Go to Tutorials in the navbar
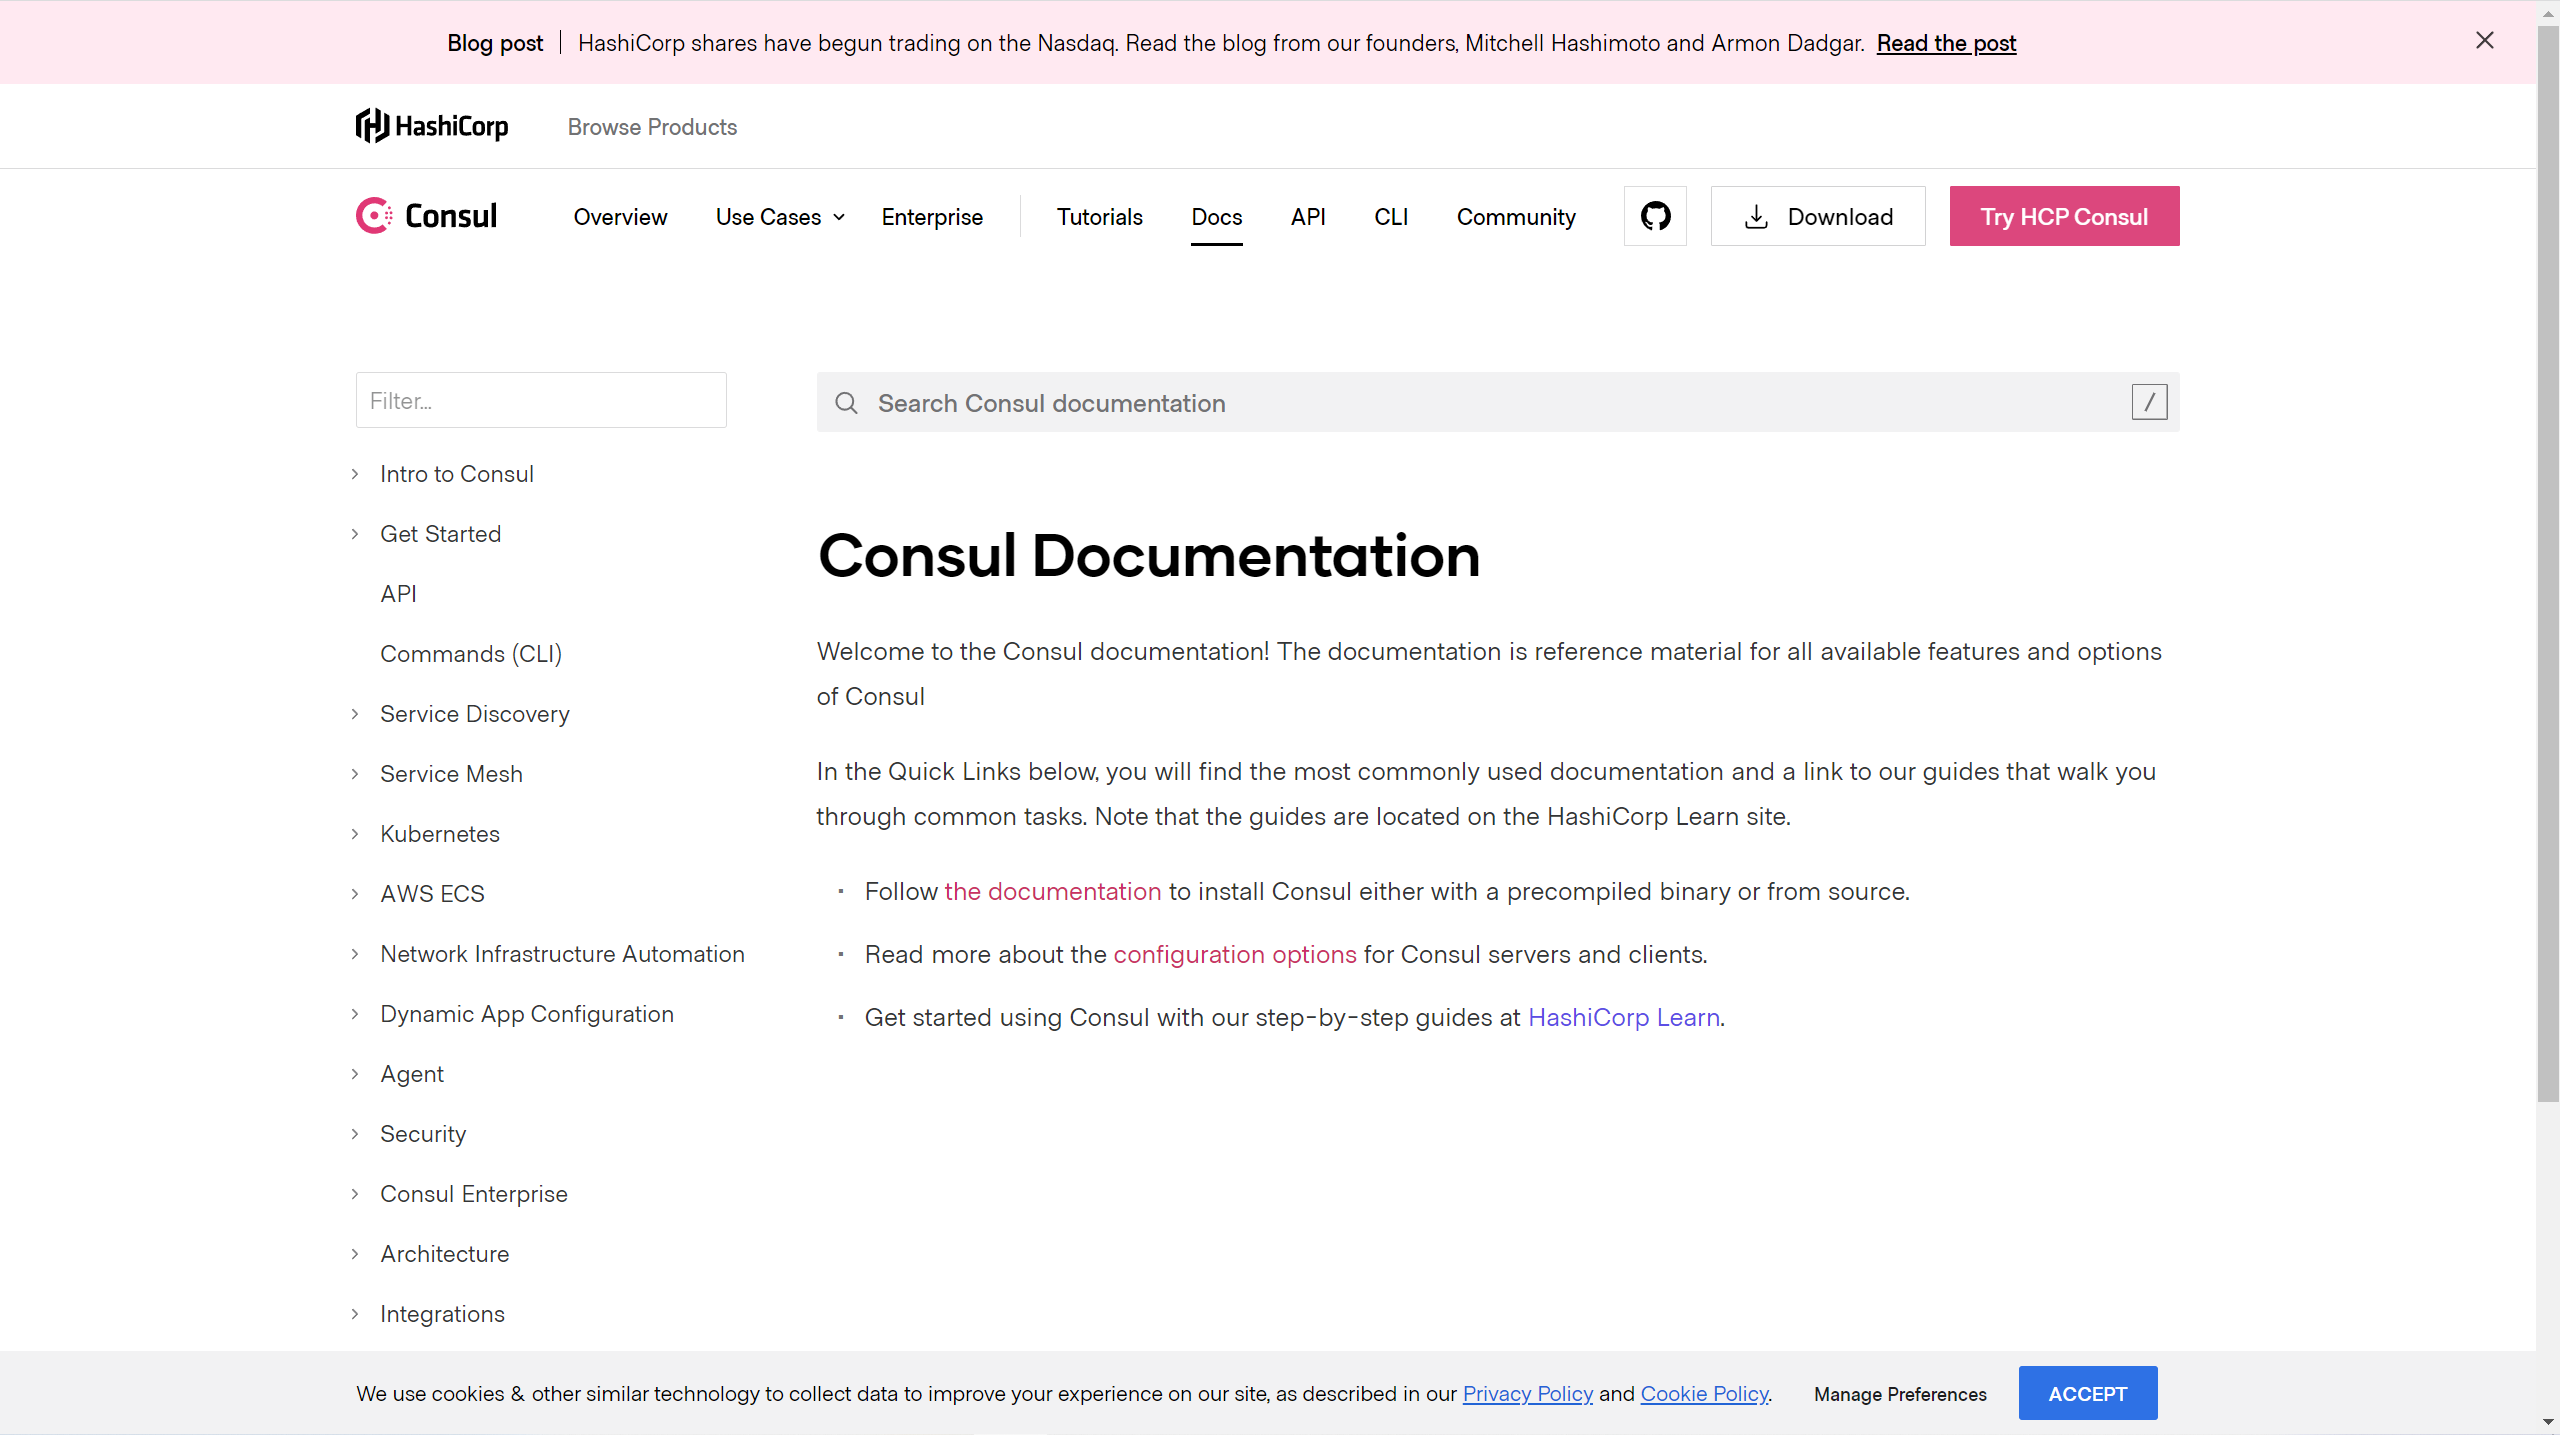 coord(1099,217)
